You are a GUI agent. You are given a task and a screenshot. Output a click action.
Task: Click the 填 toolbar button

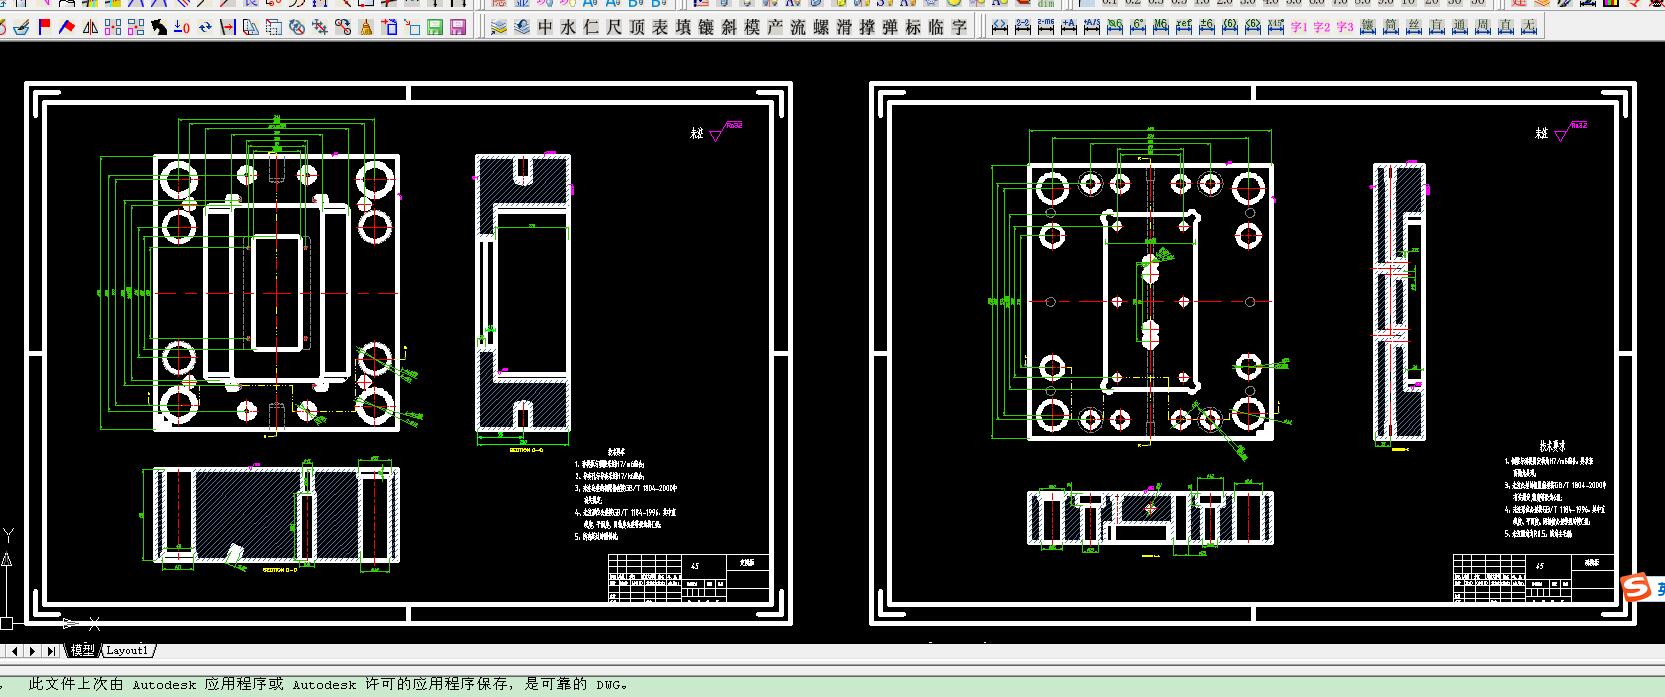[683, 27]
